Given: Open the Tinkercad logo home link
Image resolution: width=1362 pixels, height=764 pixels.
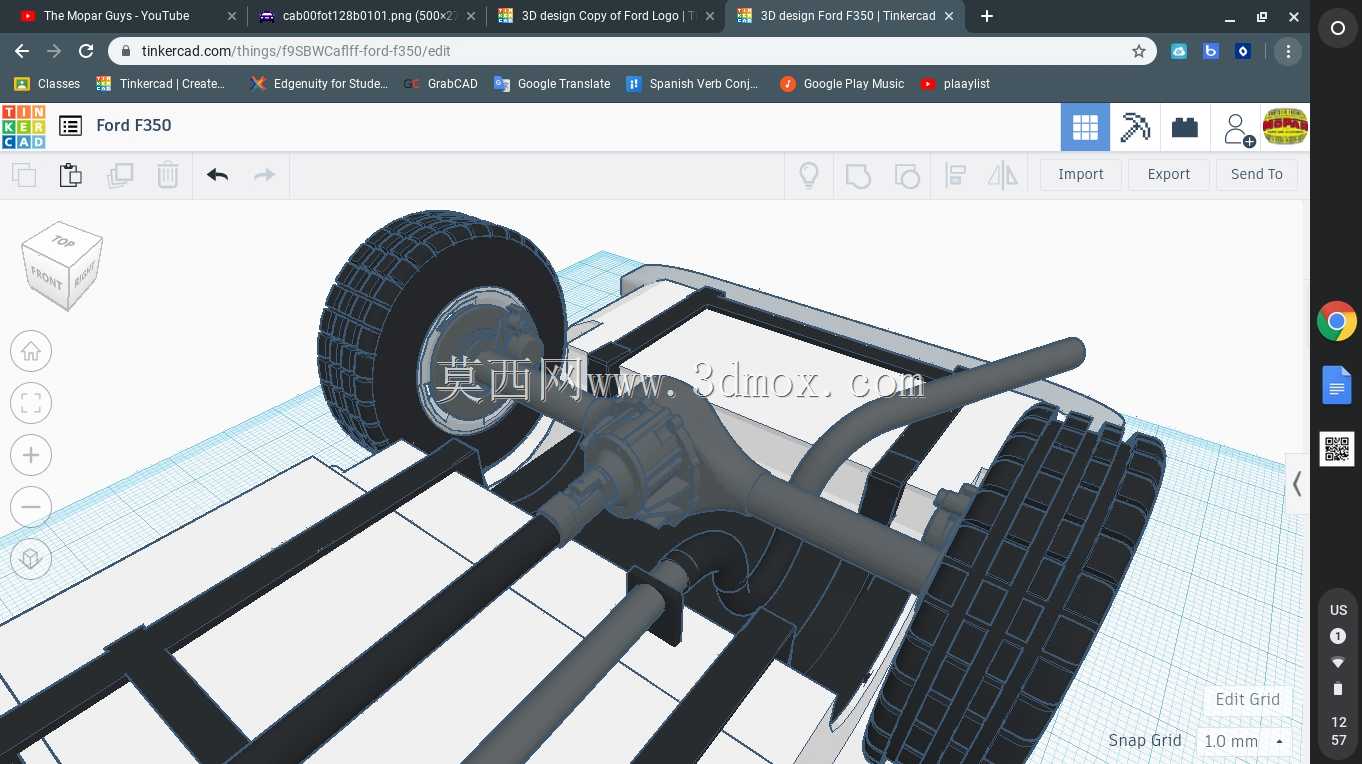Looking at the screenshot, I should [x=23, y=126].
